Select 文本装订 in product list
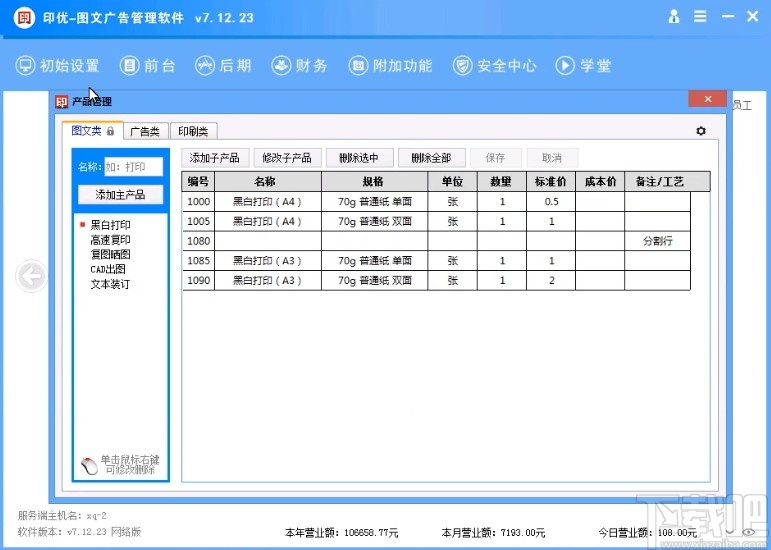771x550 pixels. [111, 284]
